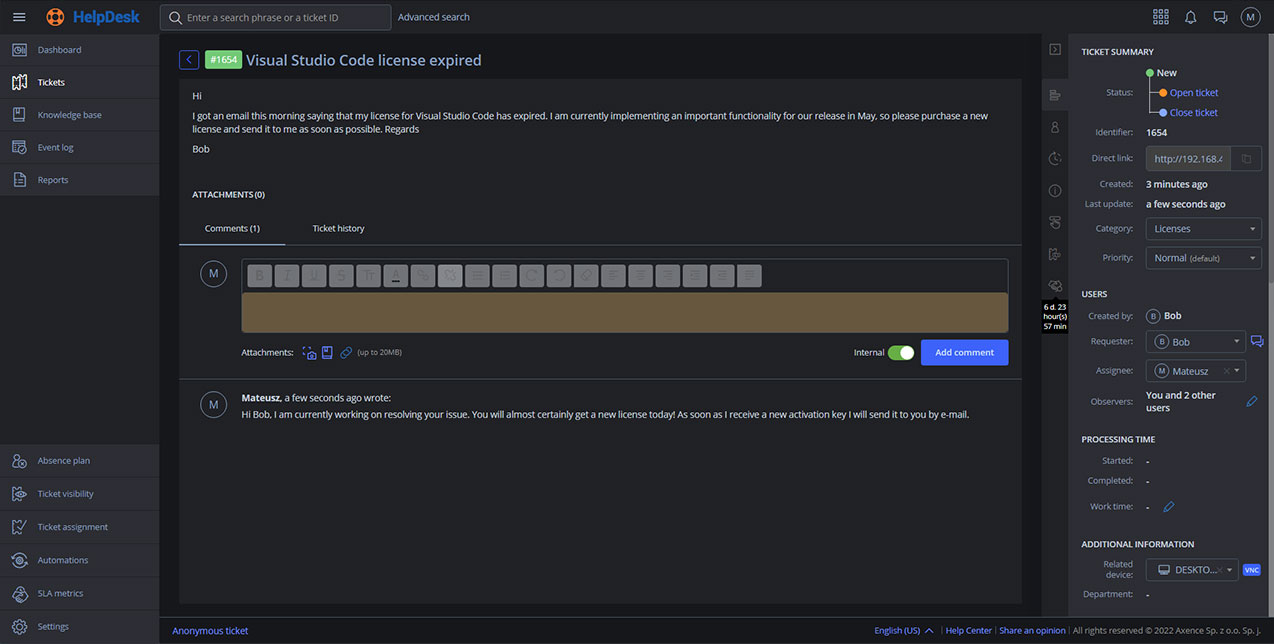Open the Requester dropdown showing Bob

[x=1196, y=342]
